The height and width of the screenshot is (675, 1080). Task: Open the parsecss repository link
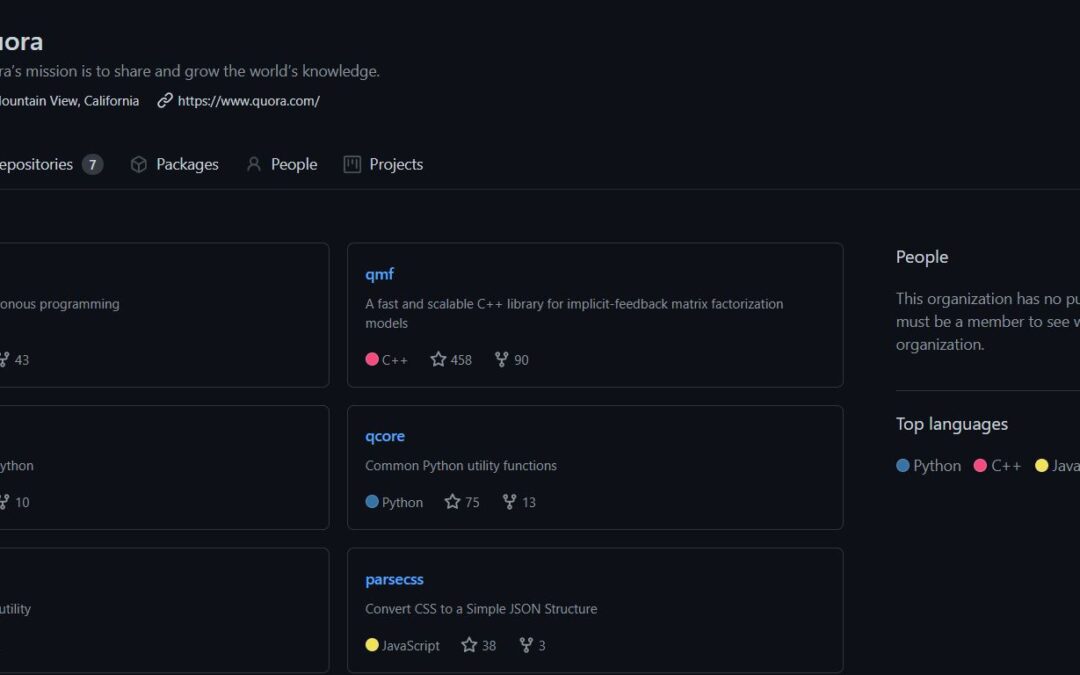click(x=394, y=579)
